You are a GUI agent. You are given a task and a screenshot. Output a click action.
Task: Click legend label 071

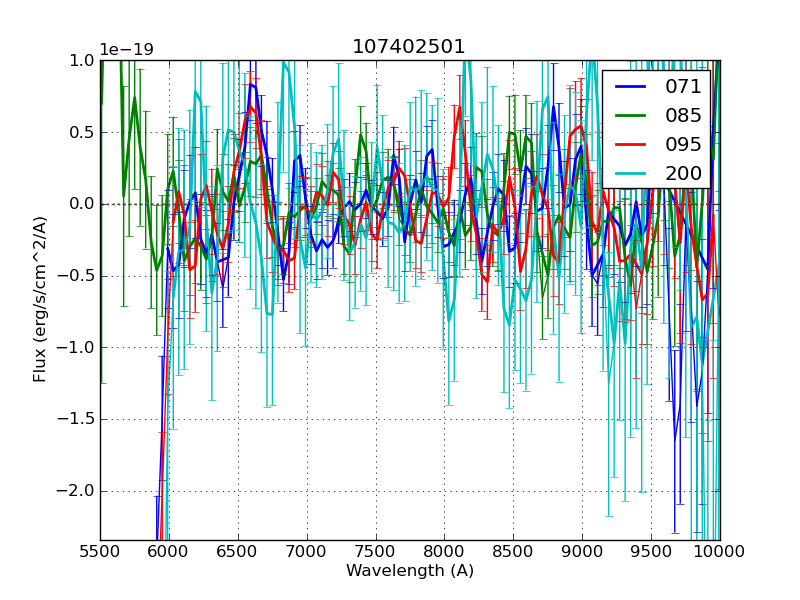click(x=683, y=87)
